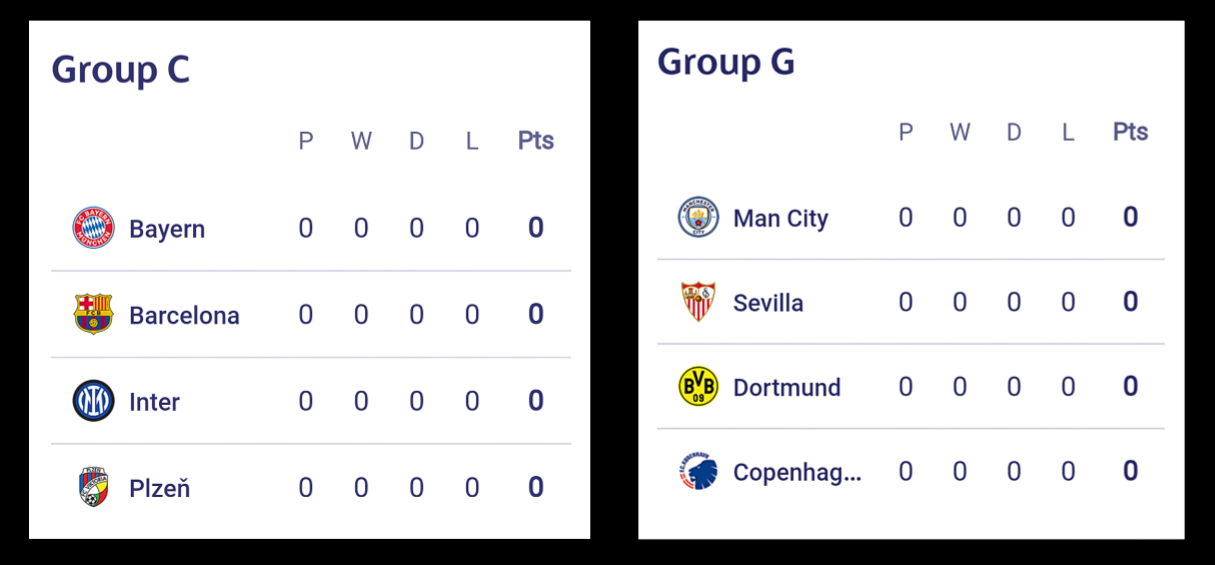The width and height of the screenshot is (1215, 565).
Task: Click the Manchester City club badge
Action: pyautogui.click(x=698, y=217)
